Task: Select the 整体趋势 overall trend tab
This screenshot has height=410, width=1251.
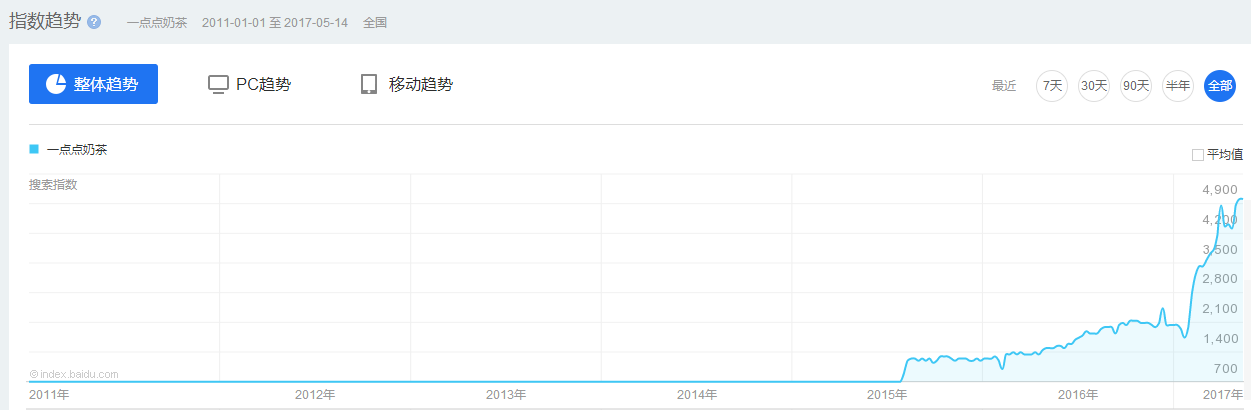Action: [93, 84]
